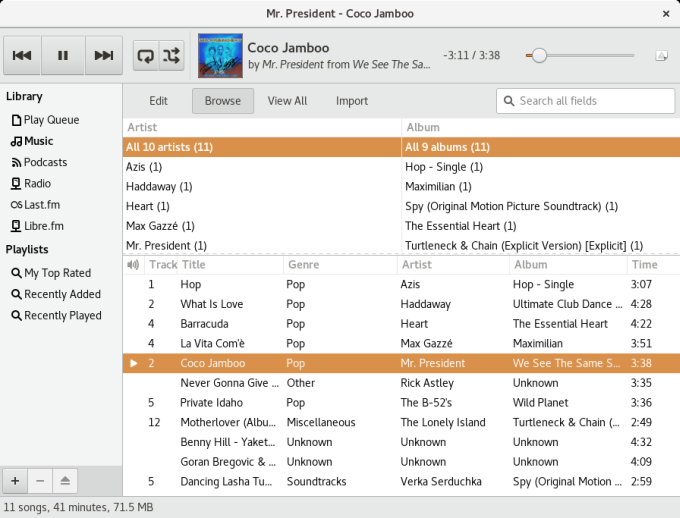Viewport: 680px width, 518px height.
Task: Skip to the next track
Action: (104, 56)
